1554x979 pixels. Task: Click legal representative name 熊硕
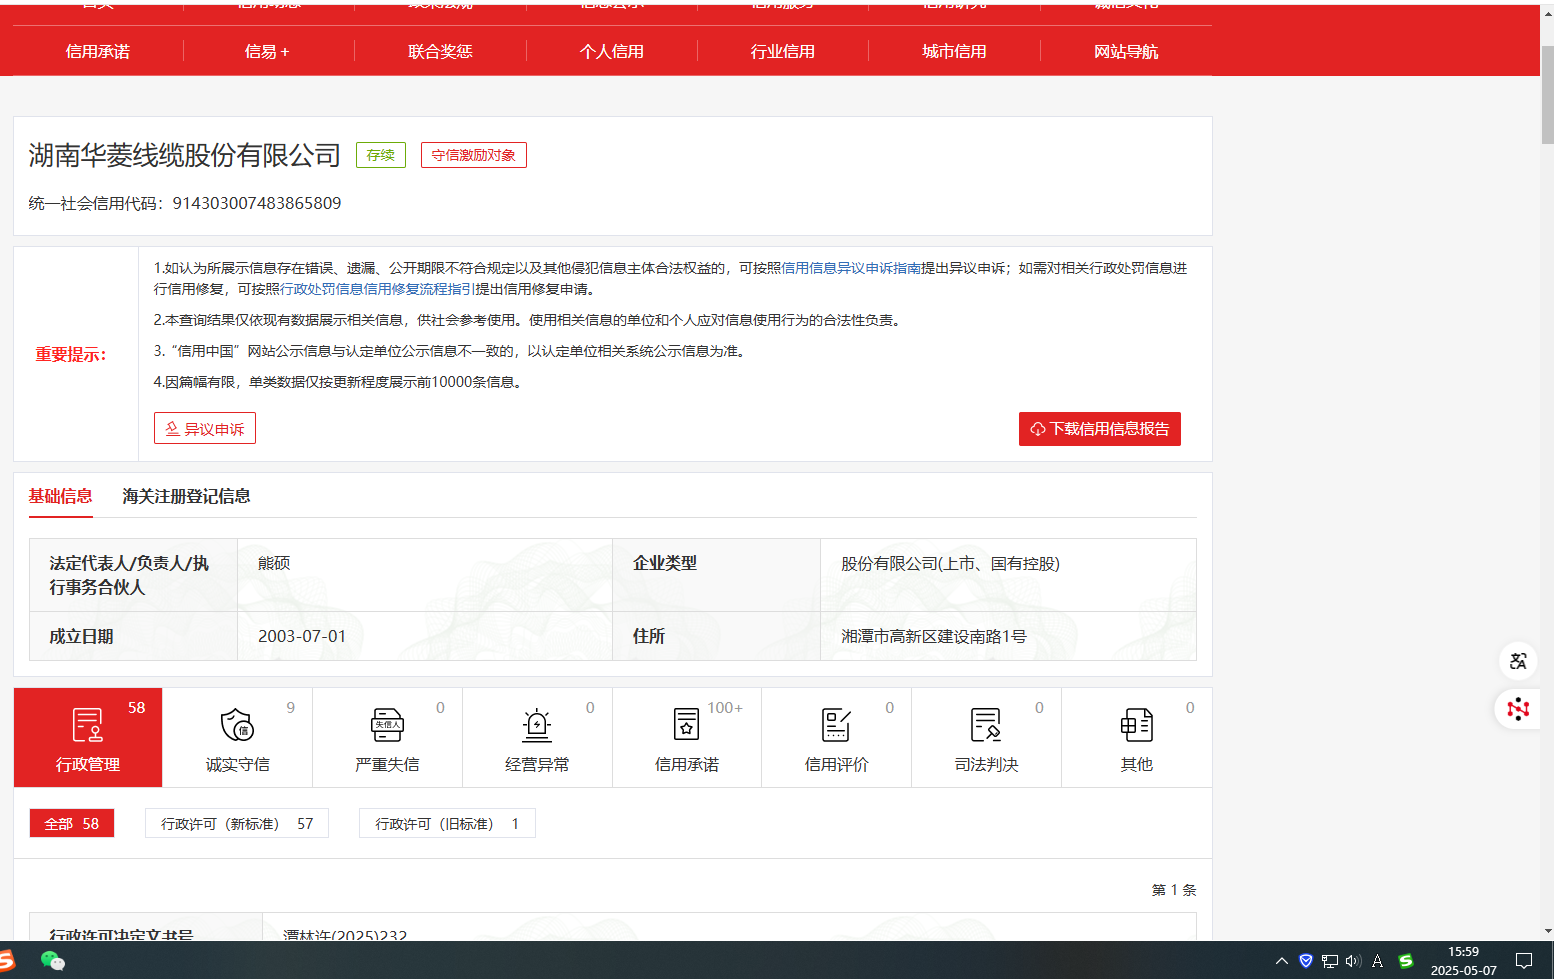point(274,563)
